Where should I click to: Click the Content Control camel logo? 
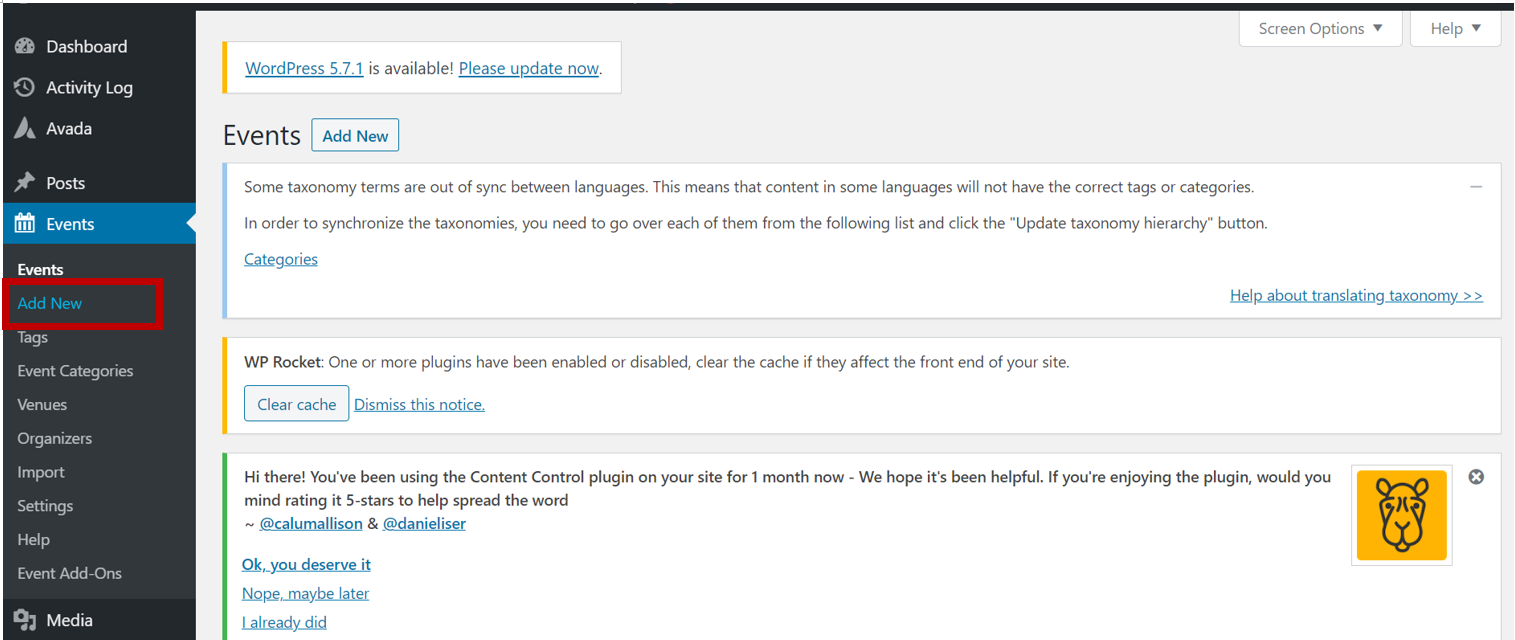[1401, 515]
